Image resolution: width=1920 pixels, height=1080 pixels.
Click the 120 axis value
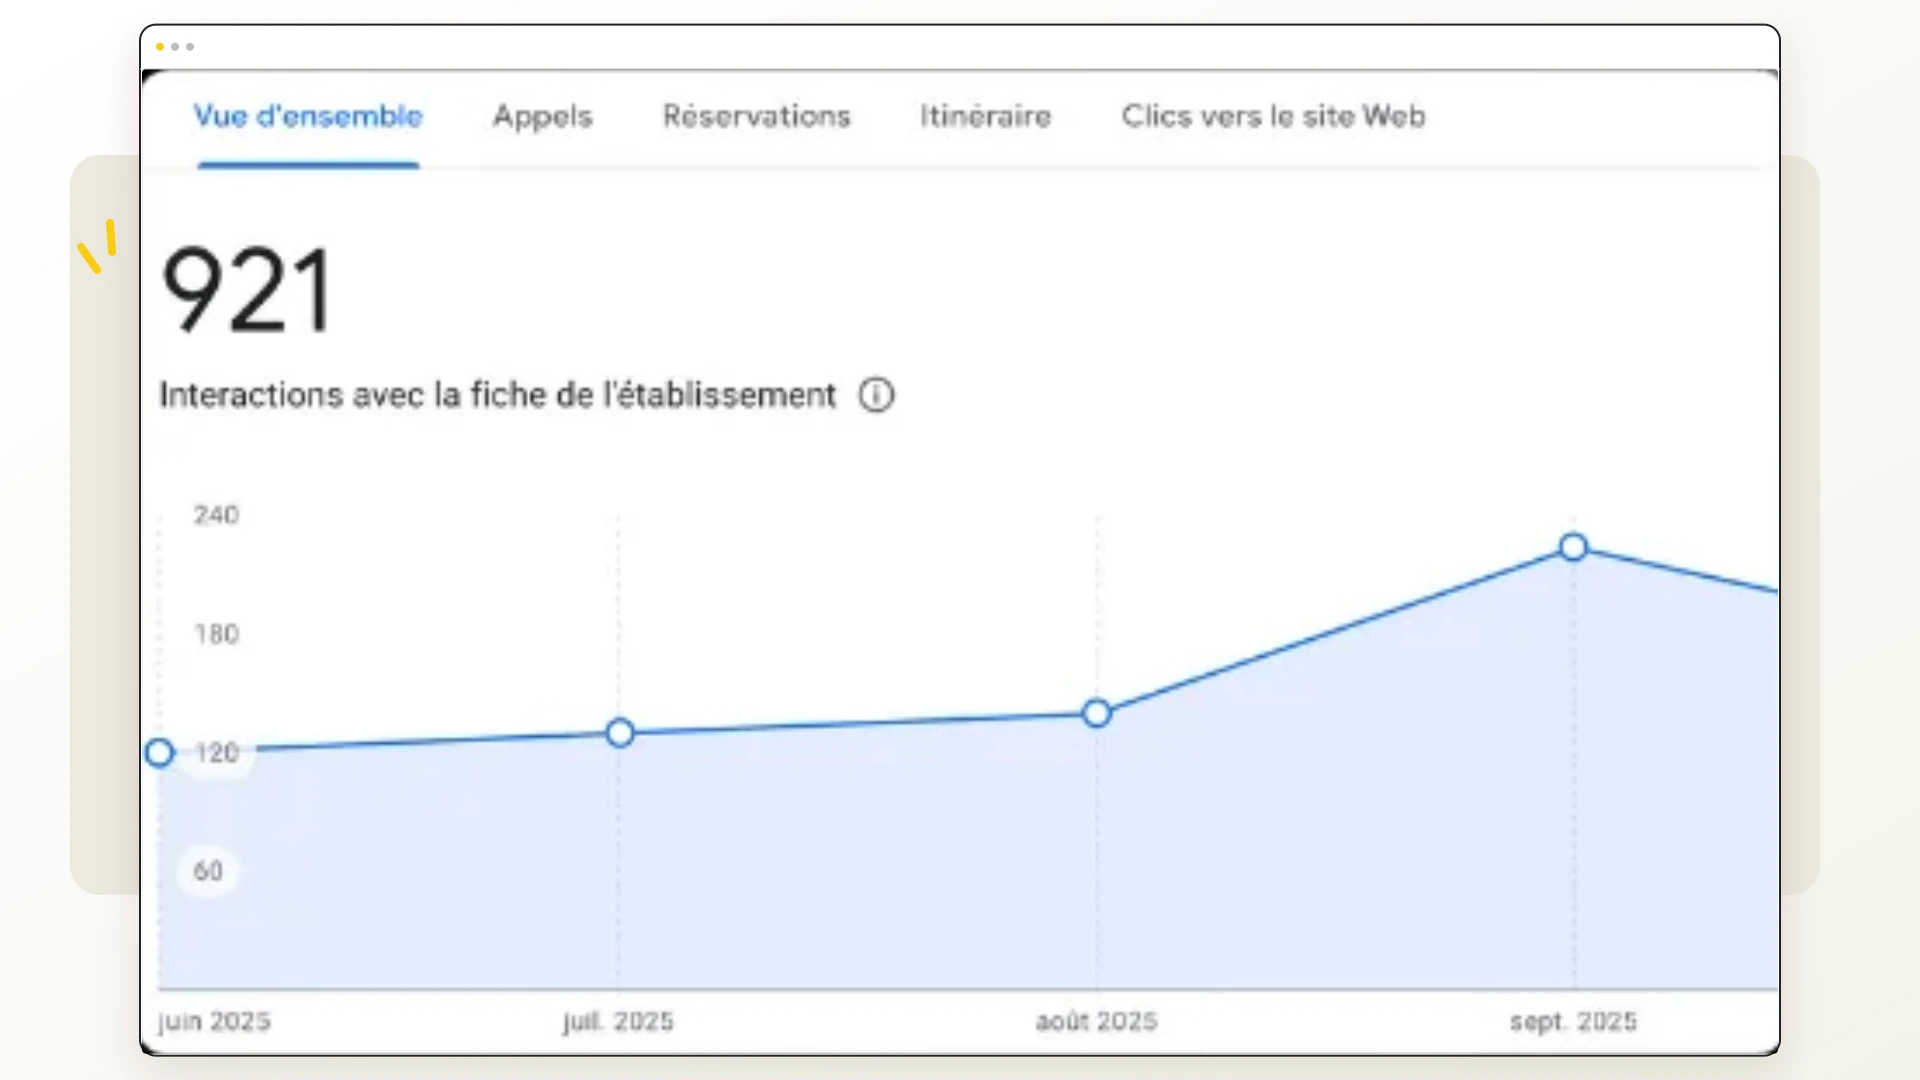216,752
